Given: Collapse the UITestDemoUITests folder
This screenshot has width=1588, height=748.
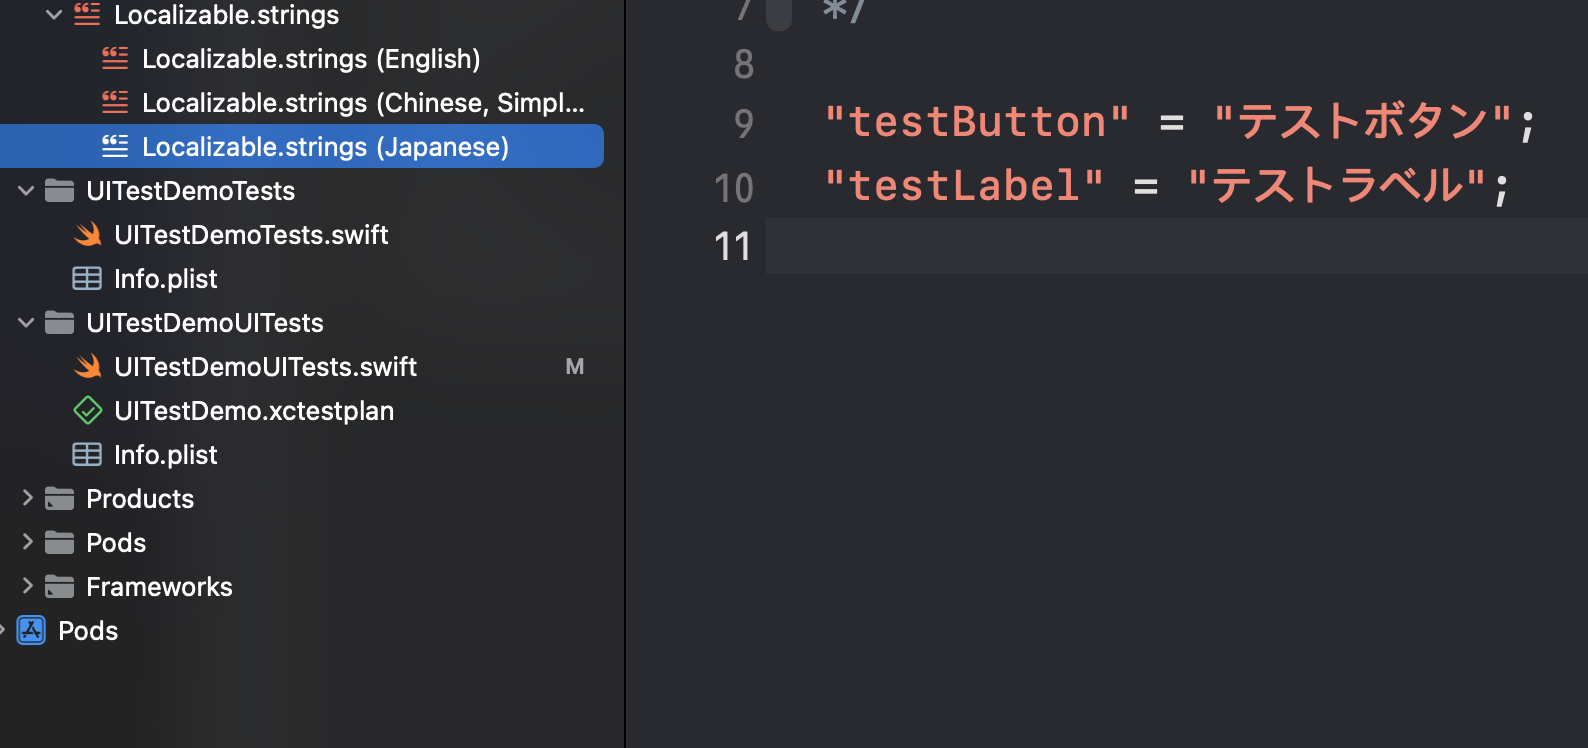Looking at the screenshot, I should coord(27,323).
